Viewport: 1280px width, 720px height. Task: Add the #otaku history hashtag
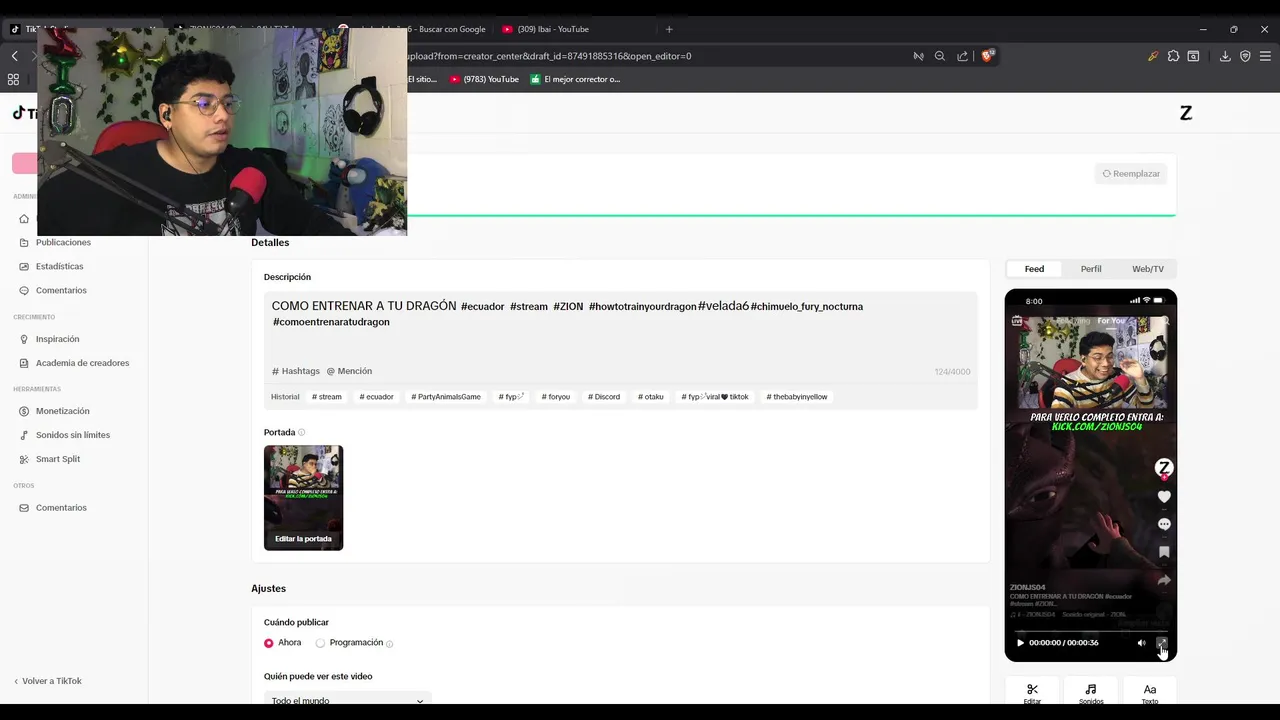coord(651,397)
